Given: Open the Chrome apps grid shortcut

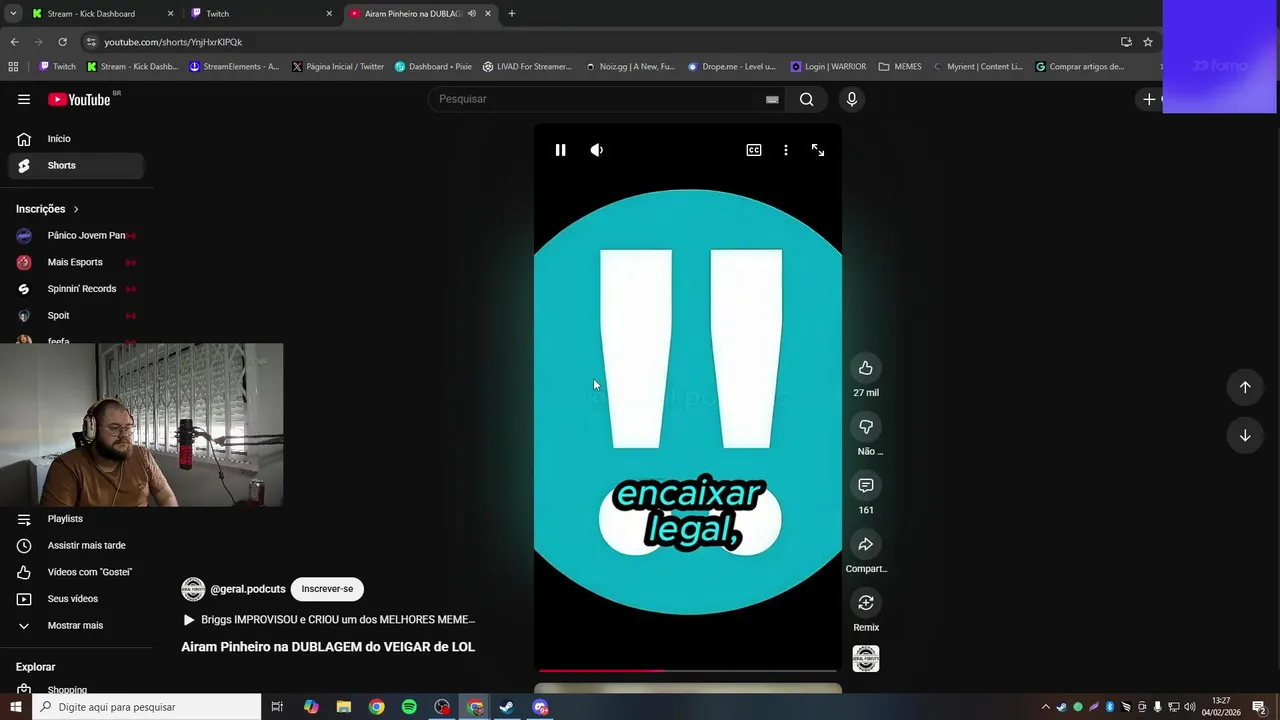Looking at the screenshot, I should [13, 67].
